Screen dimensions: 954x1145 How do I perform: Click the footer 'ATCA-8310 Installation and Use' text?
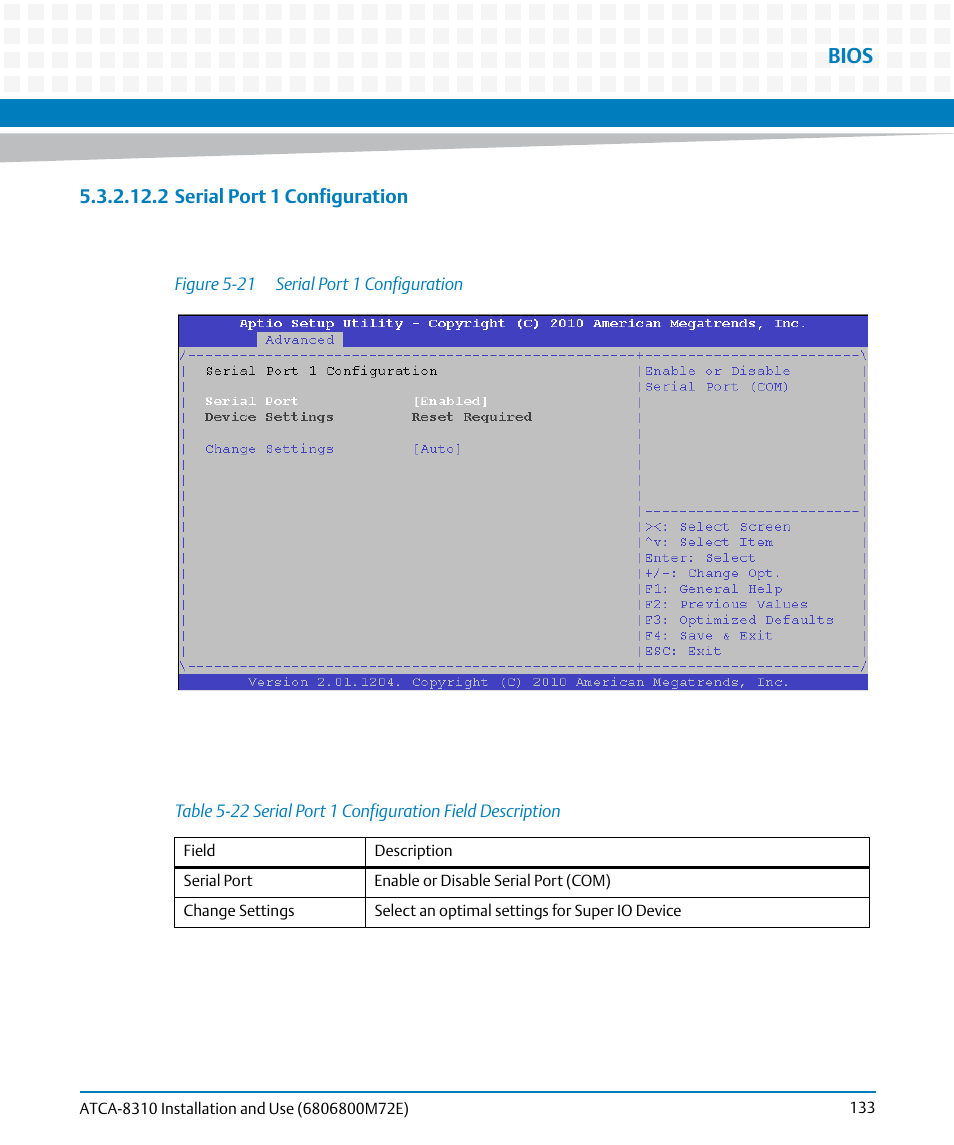click(x=244, y=1108)
